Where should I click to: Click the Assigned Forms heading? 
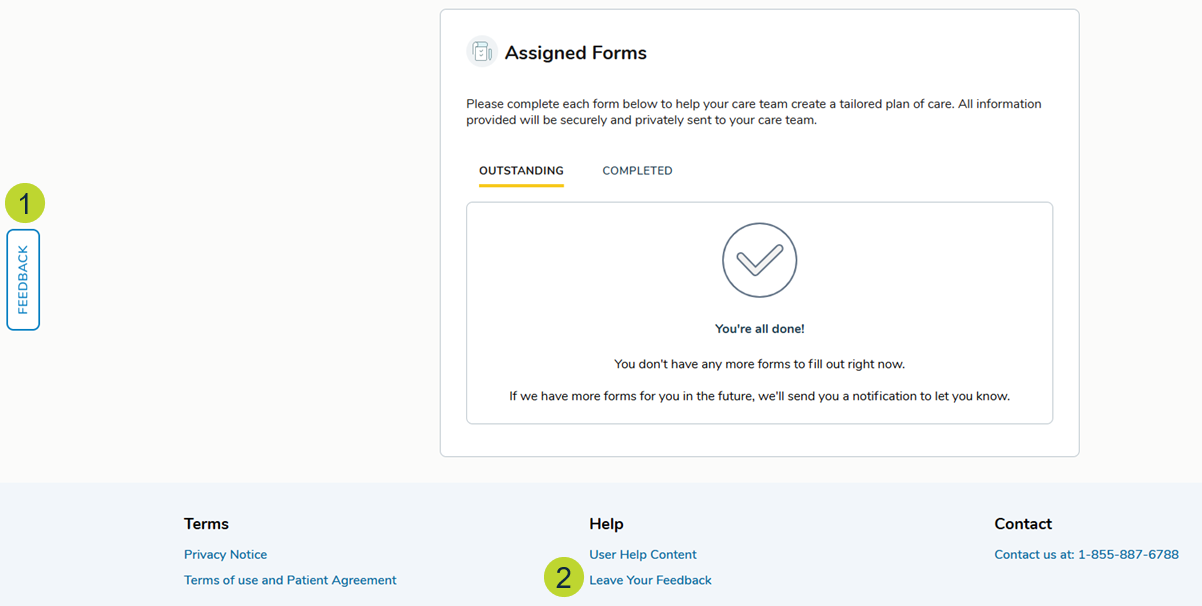(x=575, y=53)
